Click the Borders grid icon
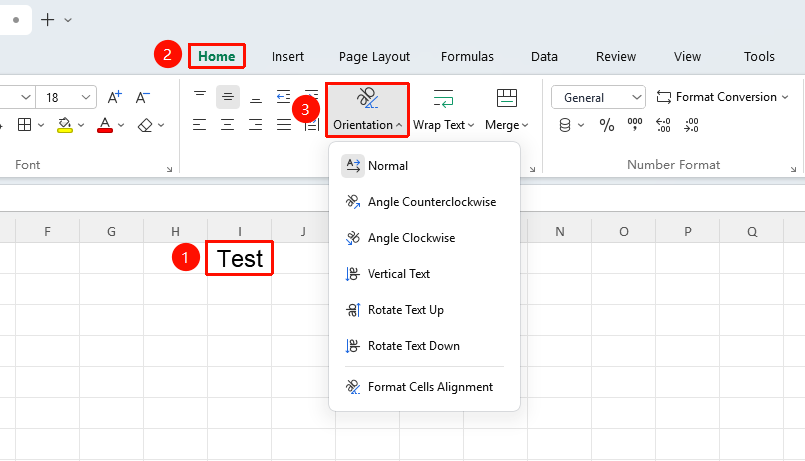 coord(24,125)
